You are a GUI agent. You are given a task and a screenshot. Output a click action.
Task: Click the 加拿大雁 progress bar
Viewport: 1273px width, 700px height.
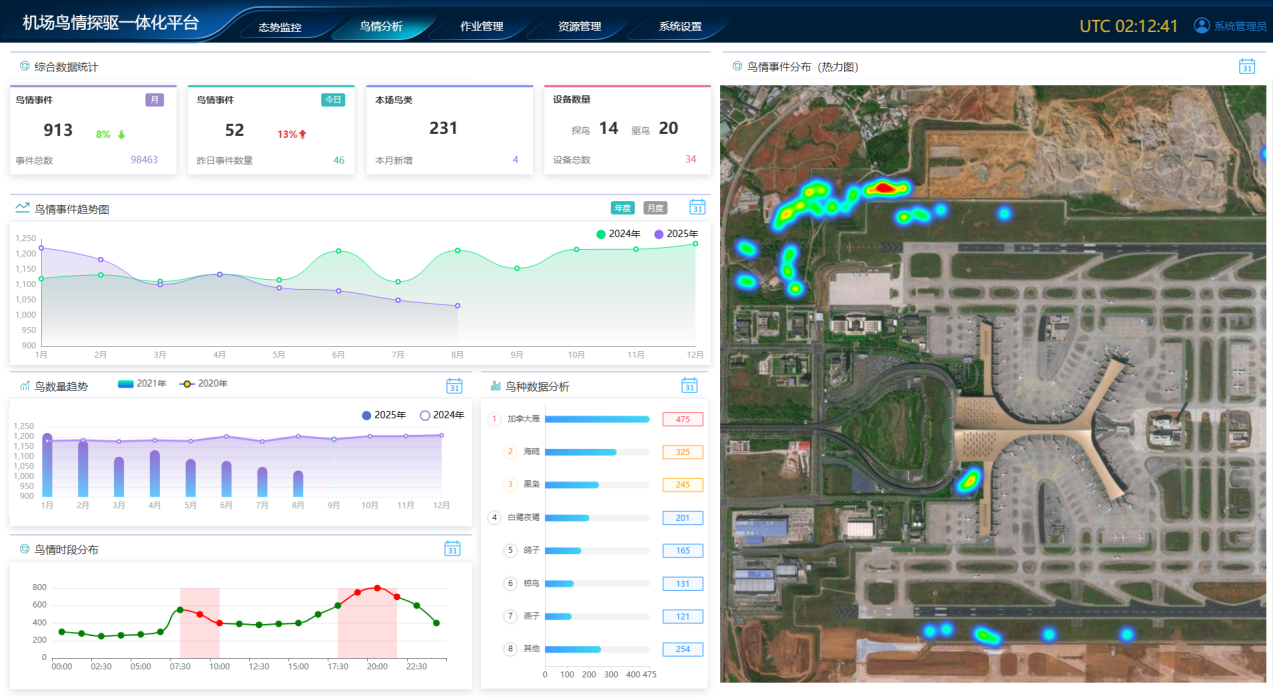click(596, 420)
